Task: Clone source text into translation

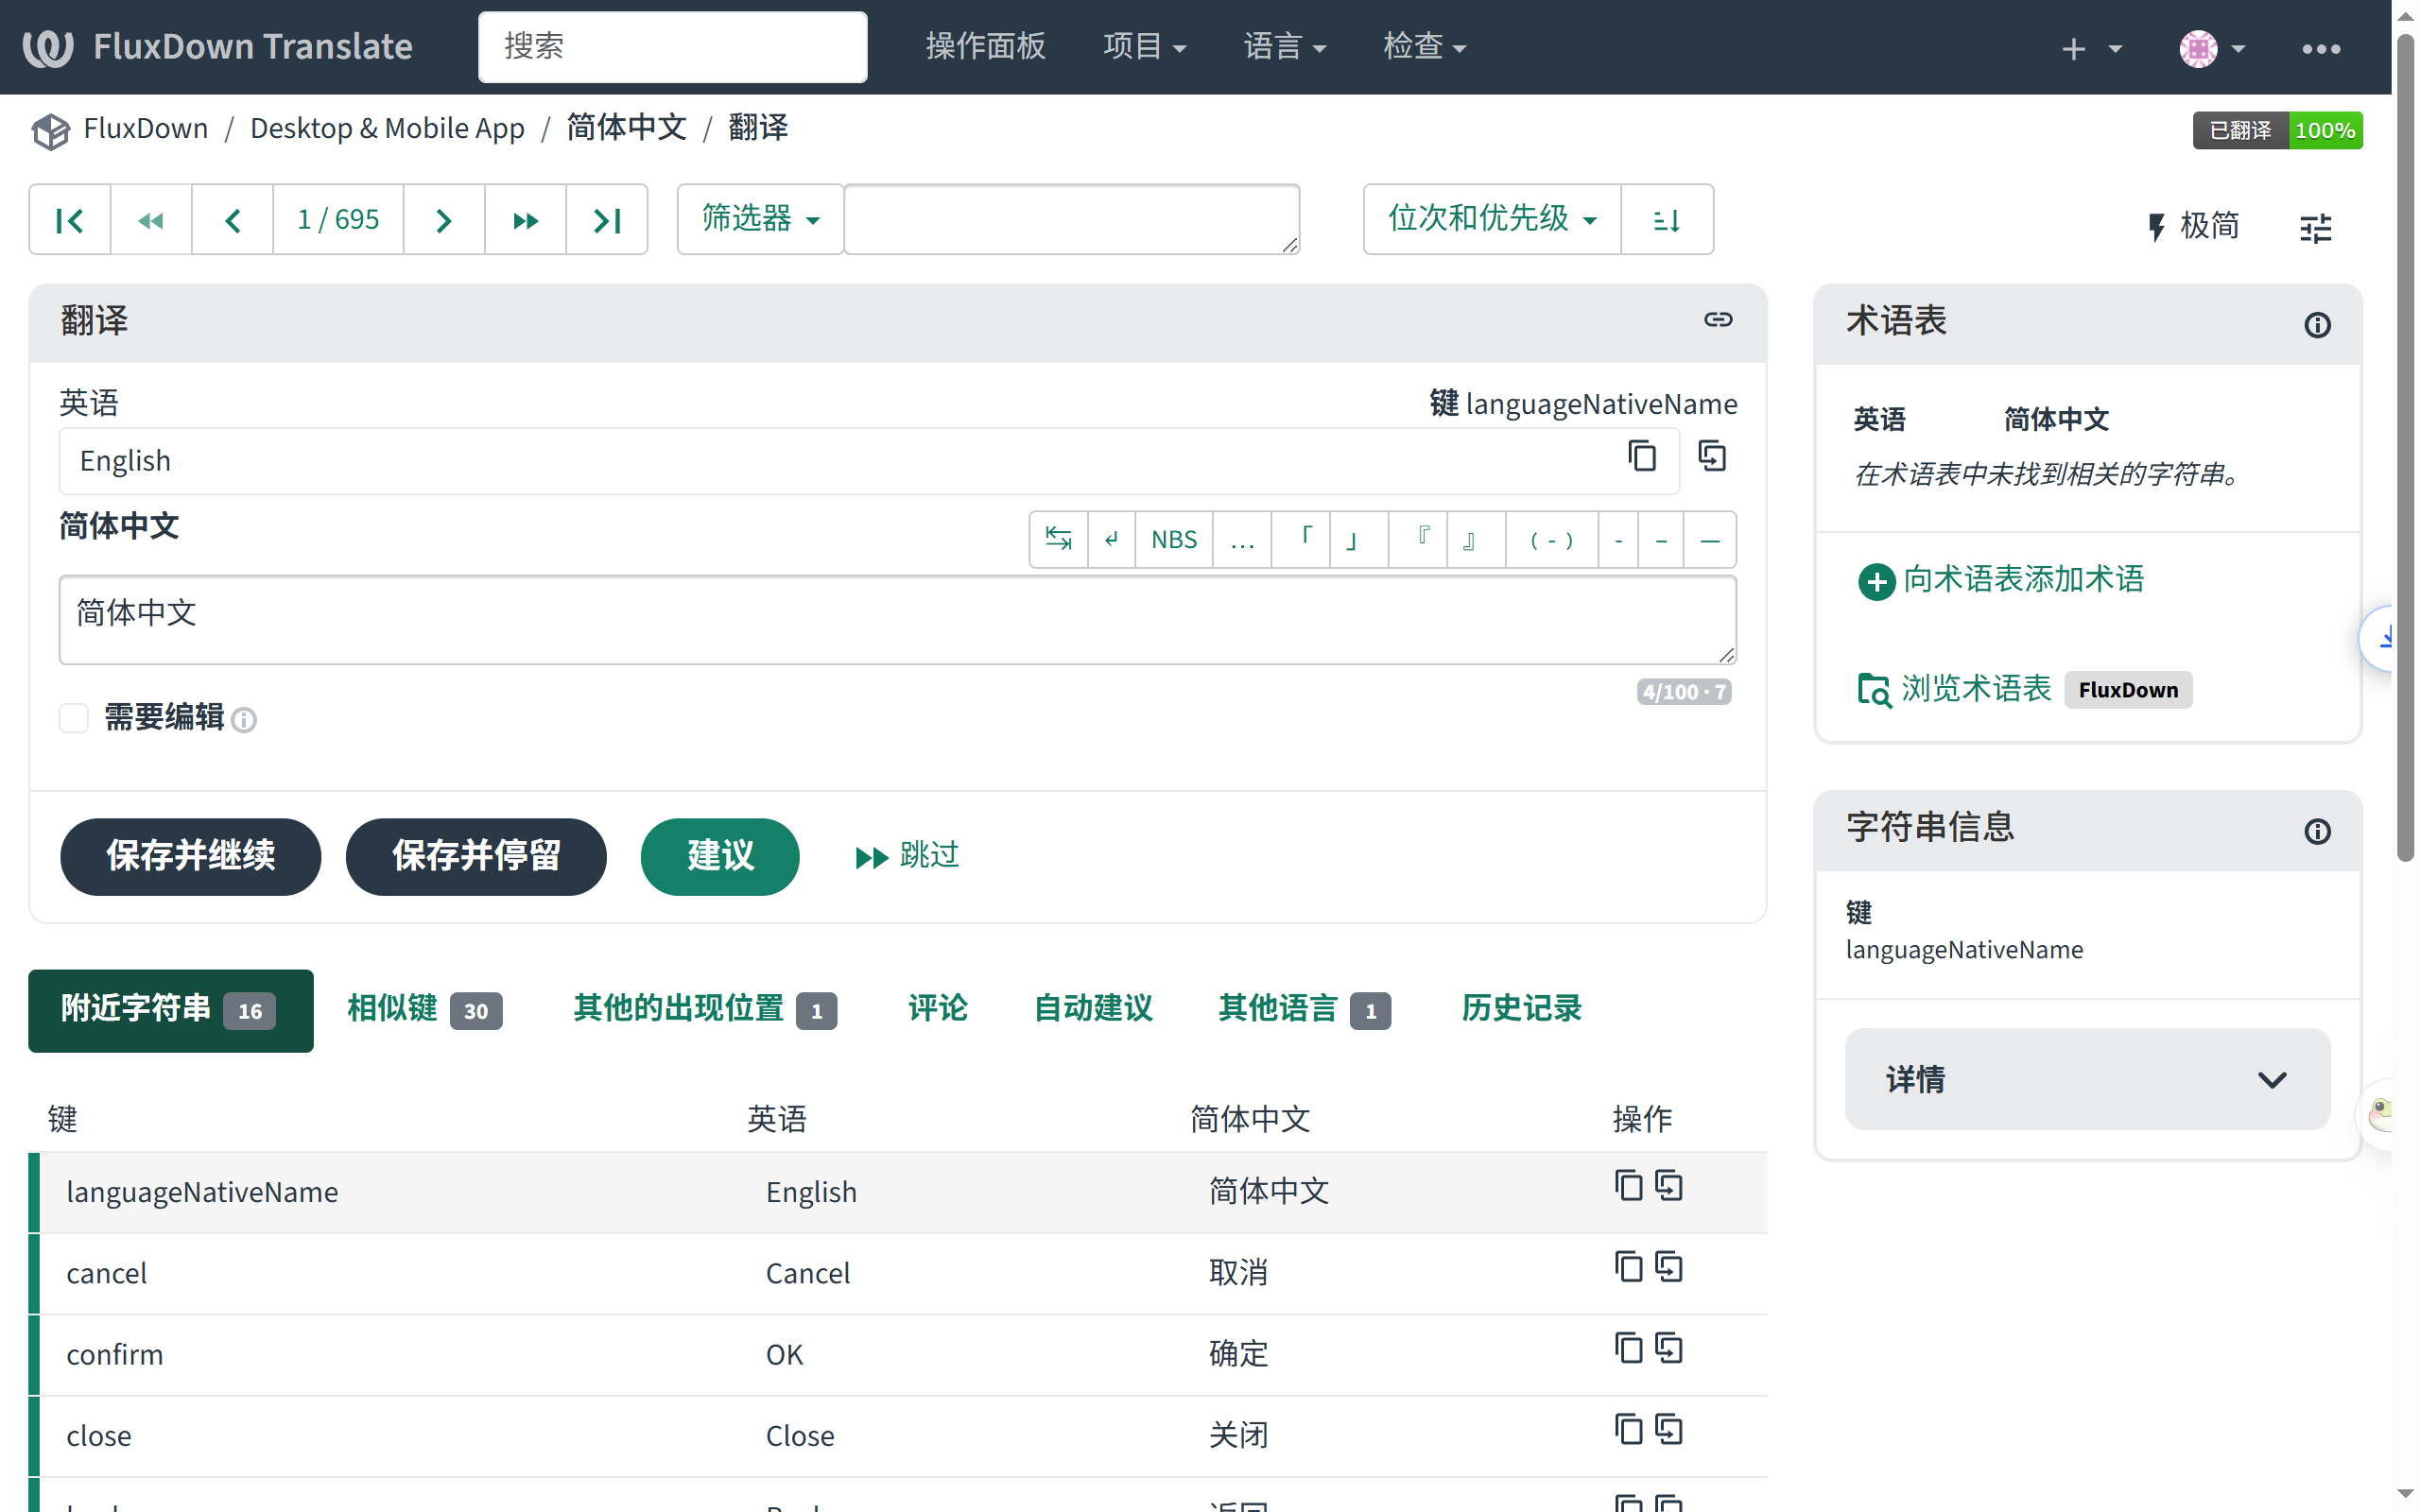Action: tap(1712, 456)
